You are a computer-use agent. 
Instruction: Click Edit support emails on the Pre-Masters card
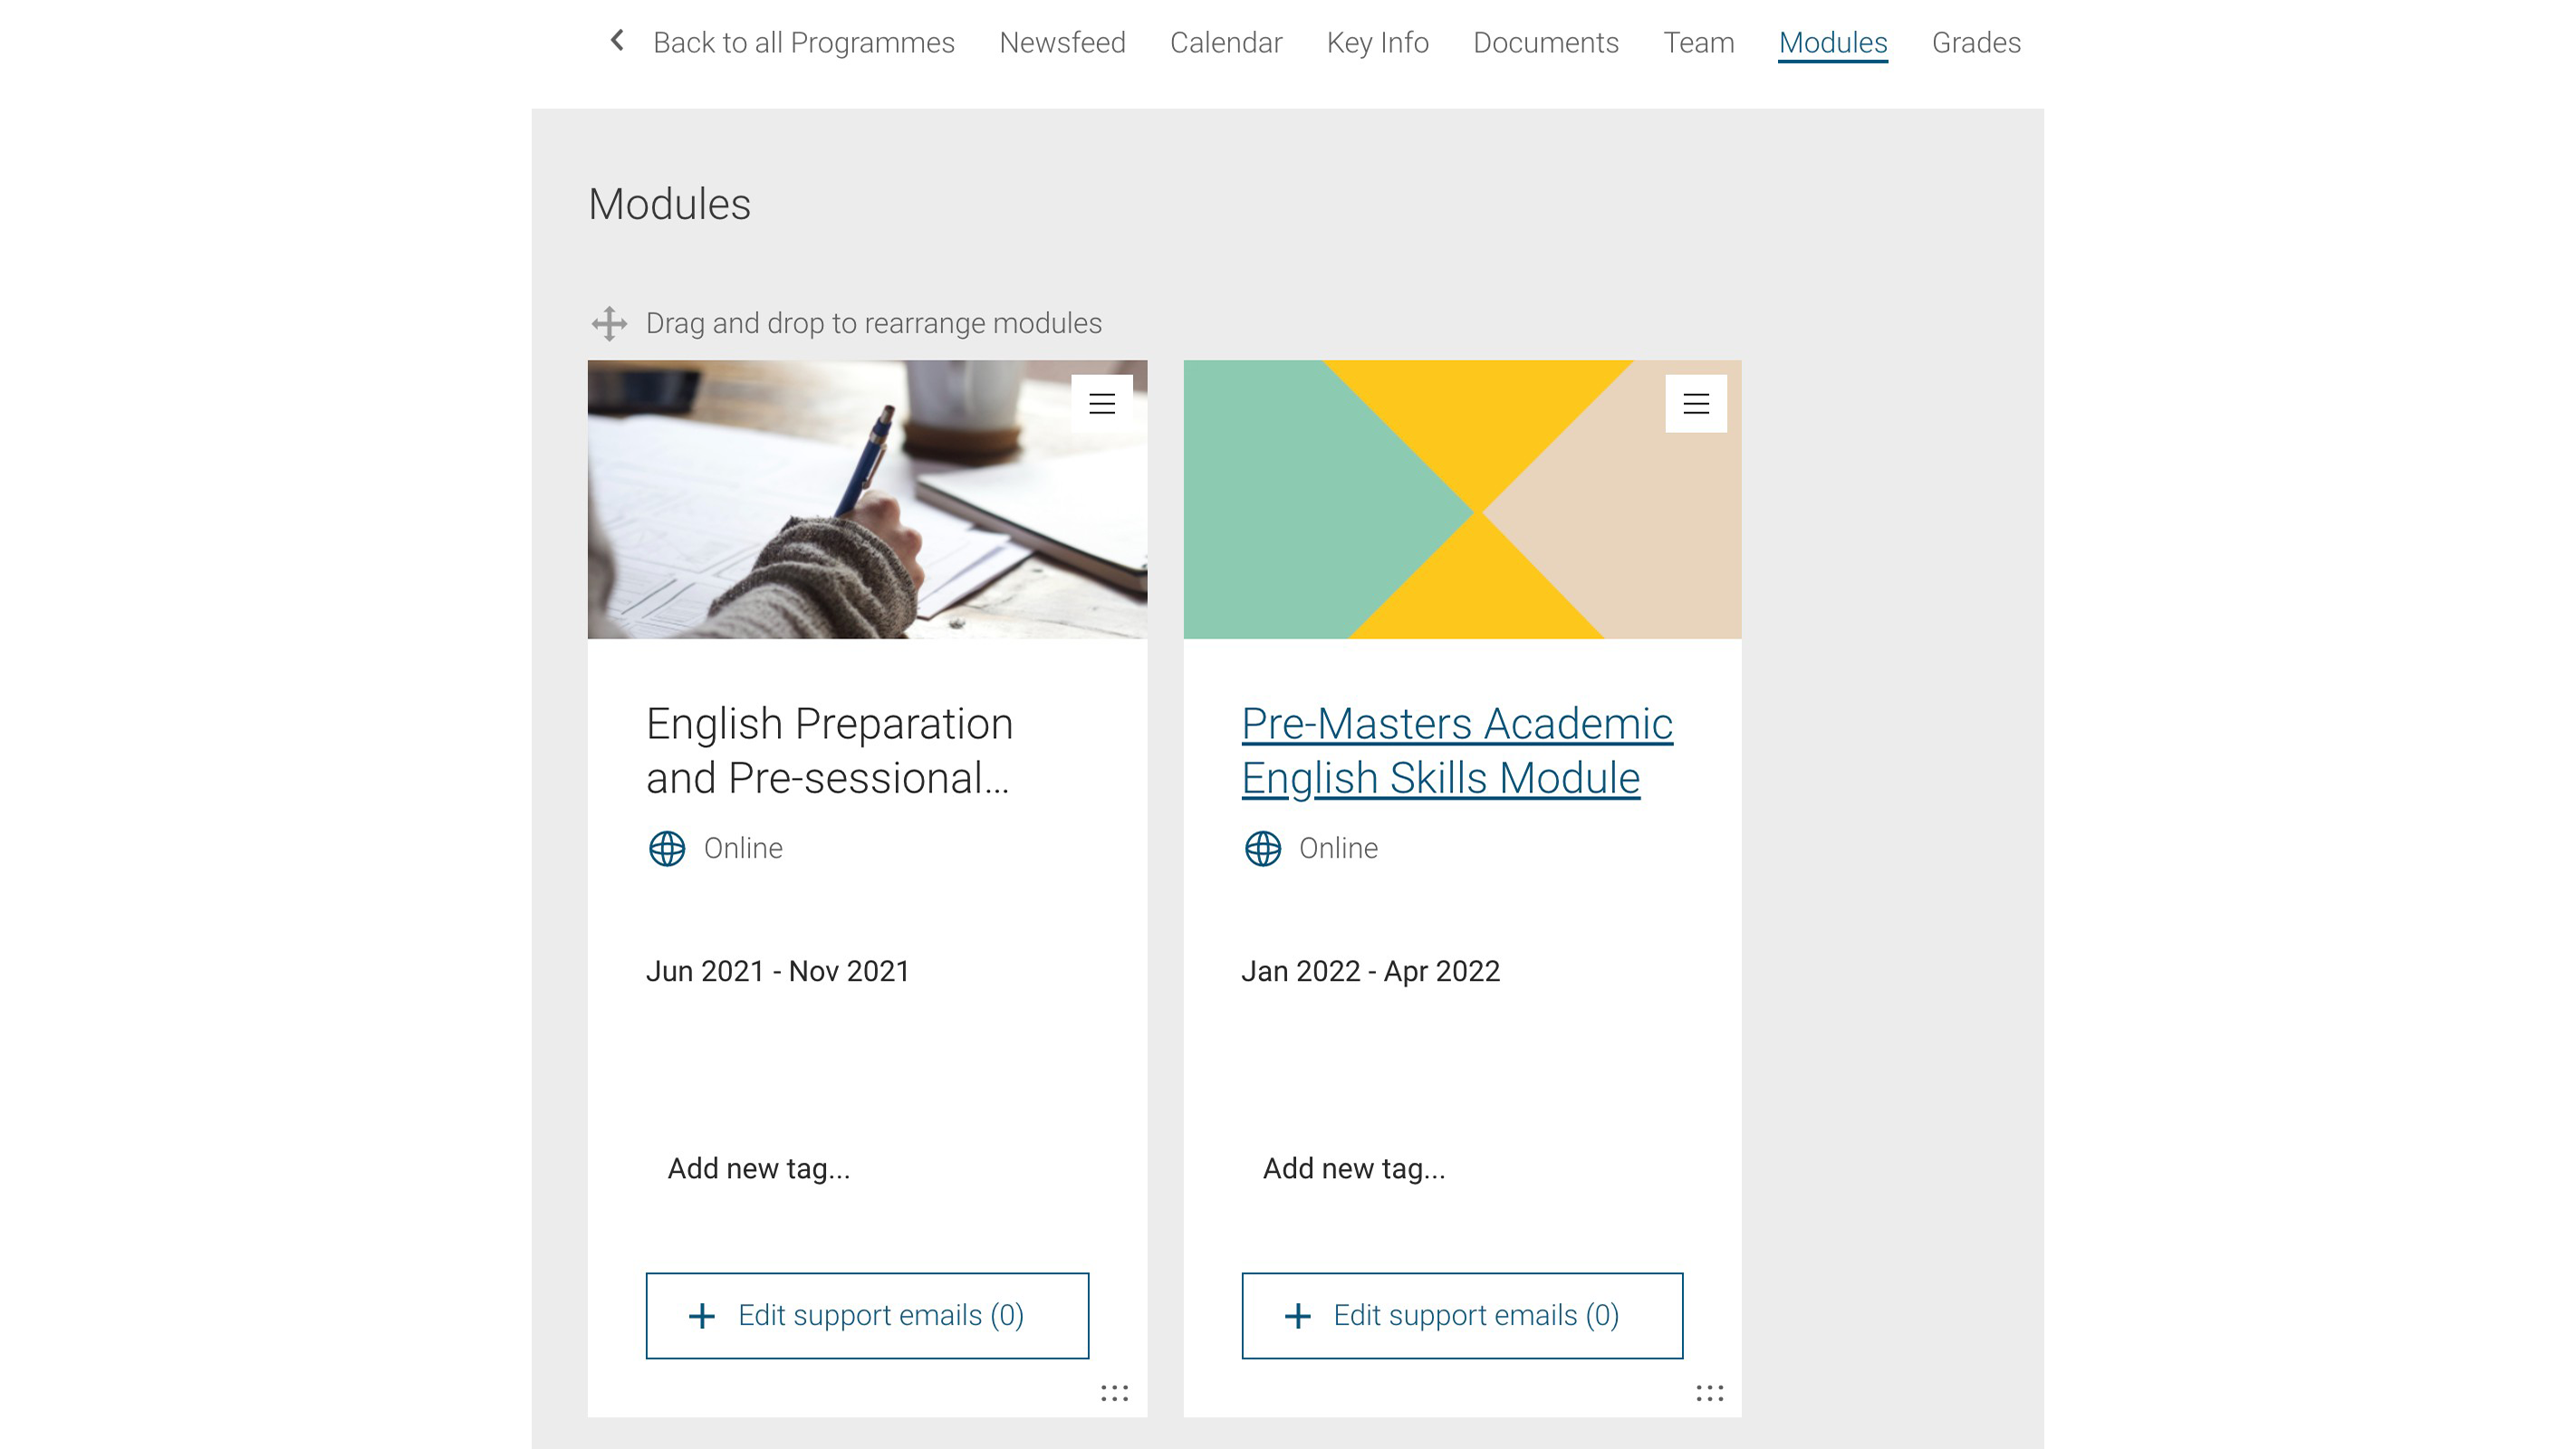click(x=1461, y=1315)
